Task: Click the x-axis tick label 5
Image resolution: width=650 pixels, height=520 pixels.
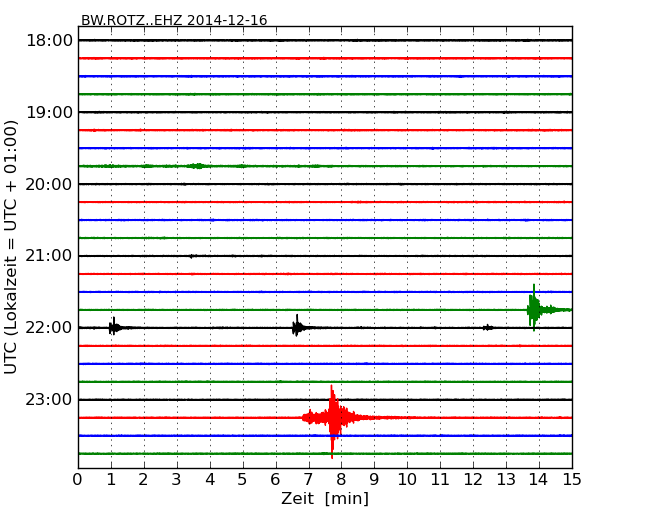Action: click(x=243, y=480)
